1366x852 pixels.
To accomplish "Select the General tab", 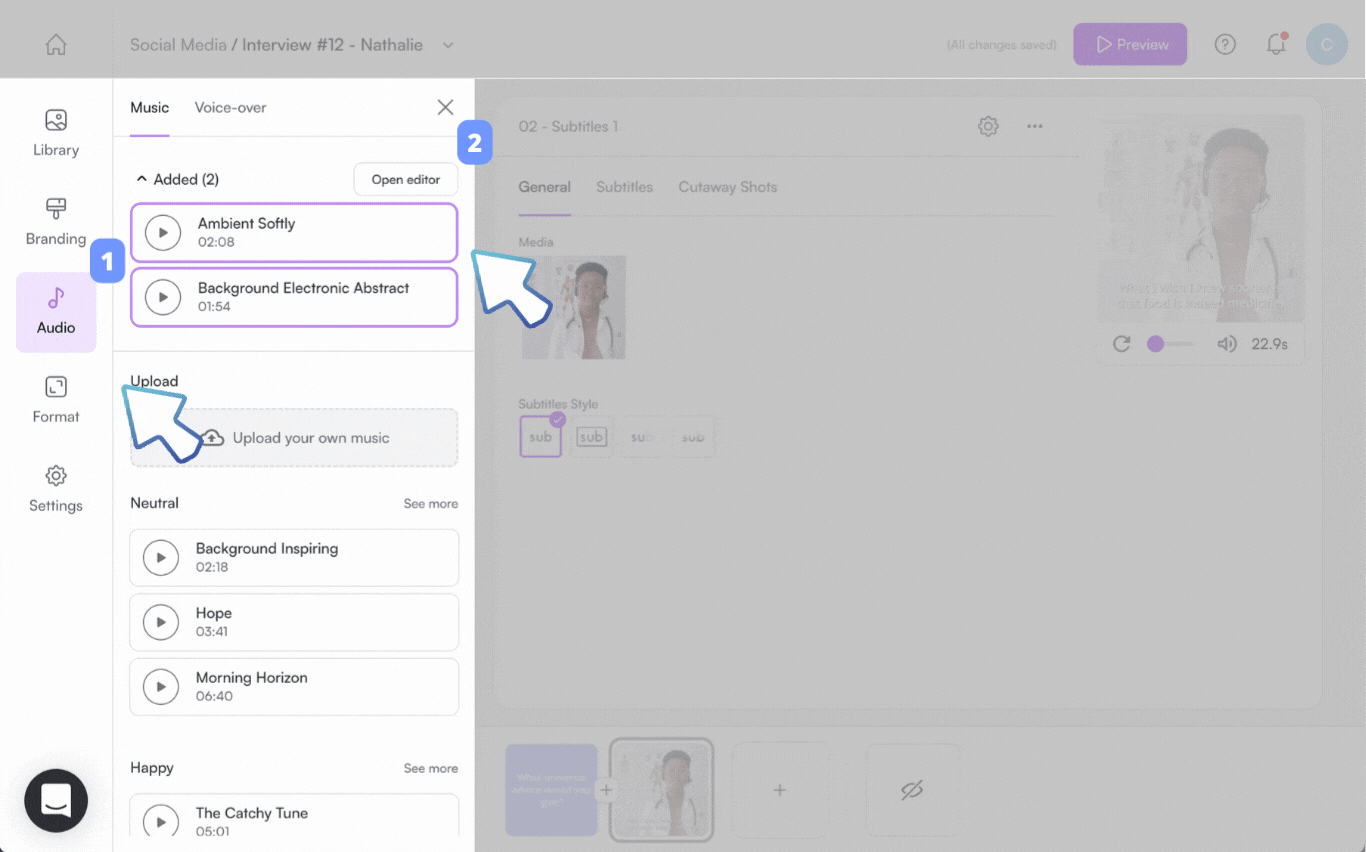I will (544, 187).
